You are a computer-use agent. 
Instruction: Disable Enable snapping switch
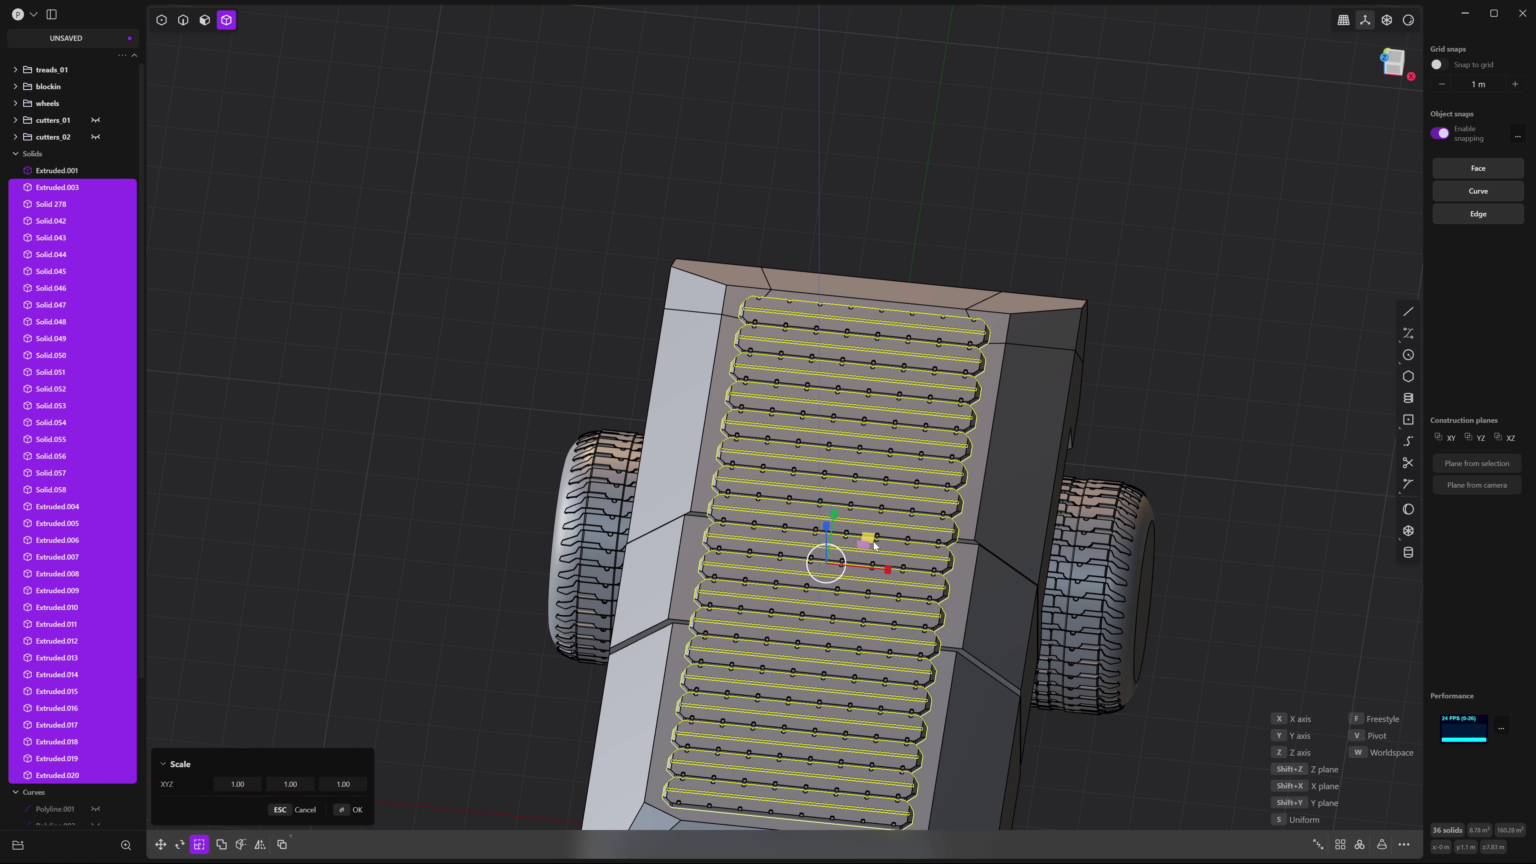pos(1440,133)
